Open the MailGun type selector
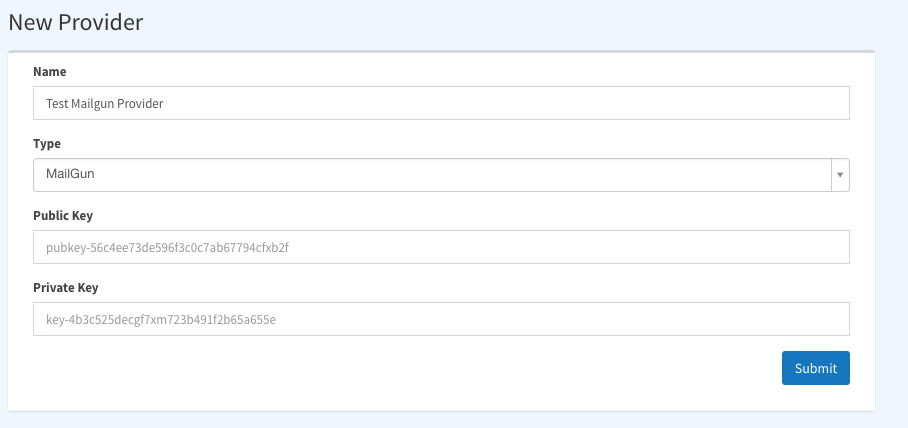The image size is (908, 428). coord(441,175)
